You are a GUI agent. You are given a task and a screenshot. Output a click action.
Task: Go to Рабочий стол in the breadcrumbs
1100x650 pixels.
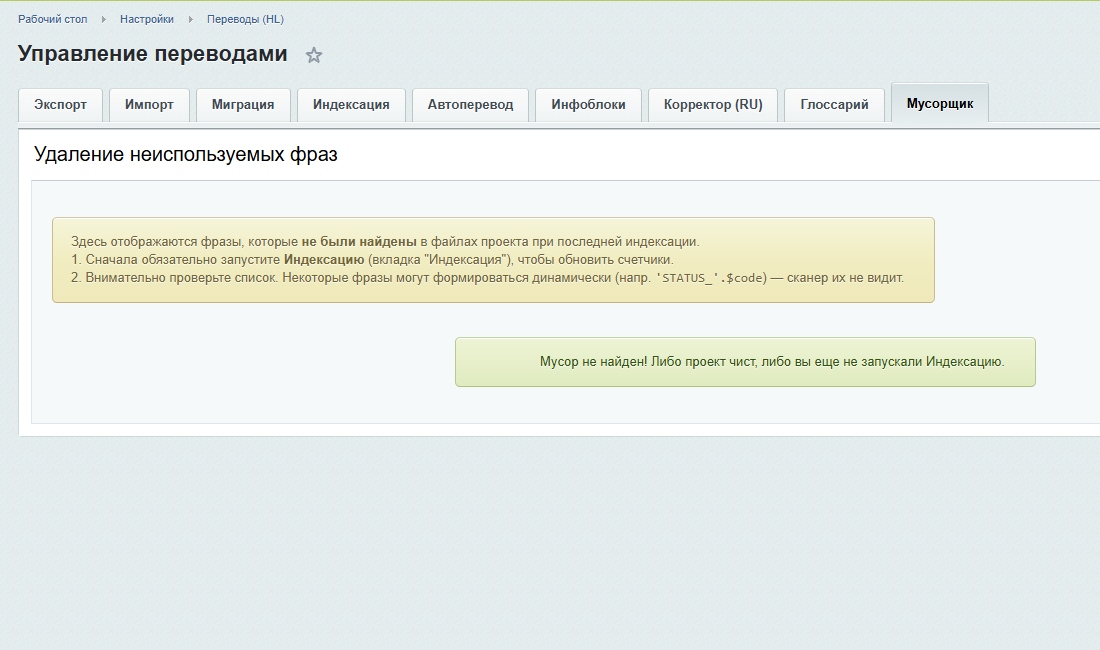[x=53, y=19]
